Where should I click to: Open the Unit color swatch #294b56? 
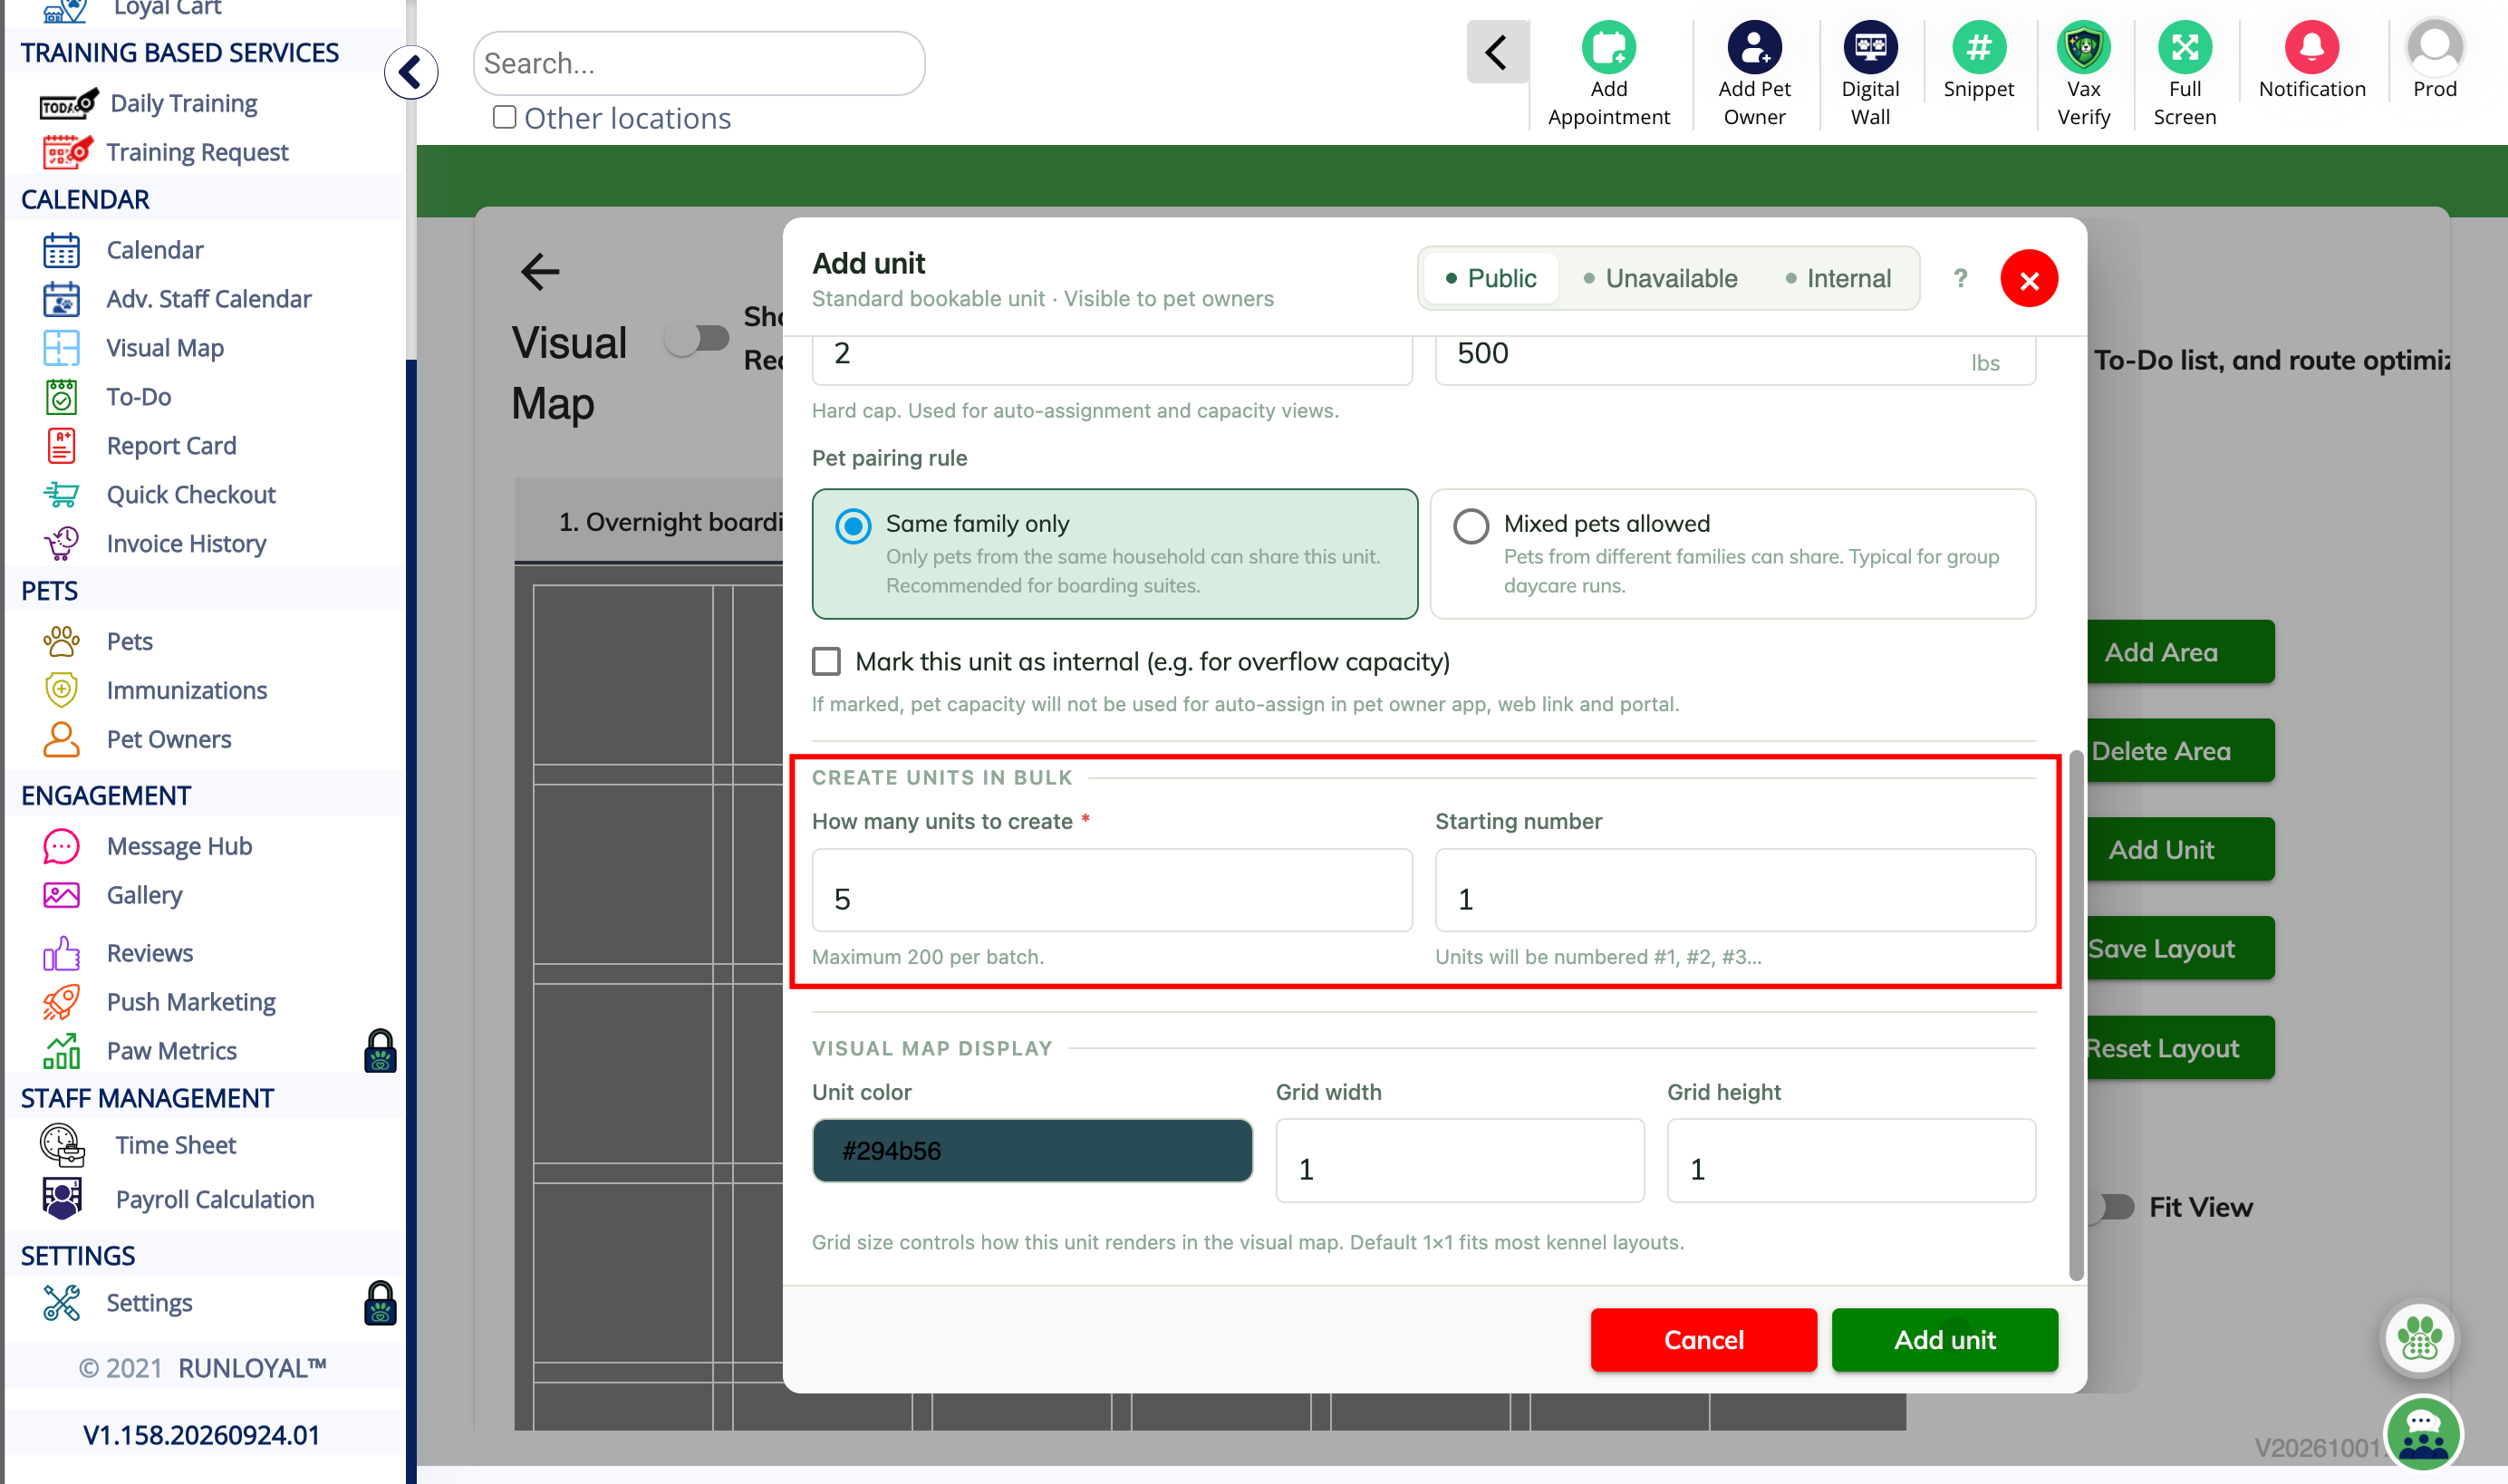[x=1031, y=1150]
